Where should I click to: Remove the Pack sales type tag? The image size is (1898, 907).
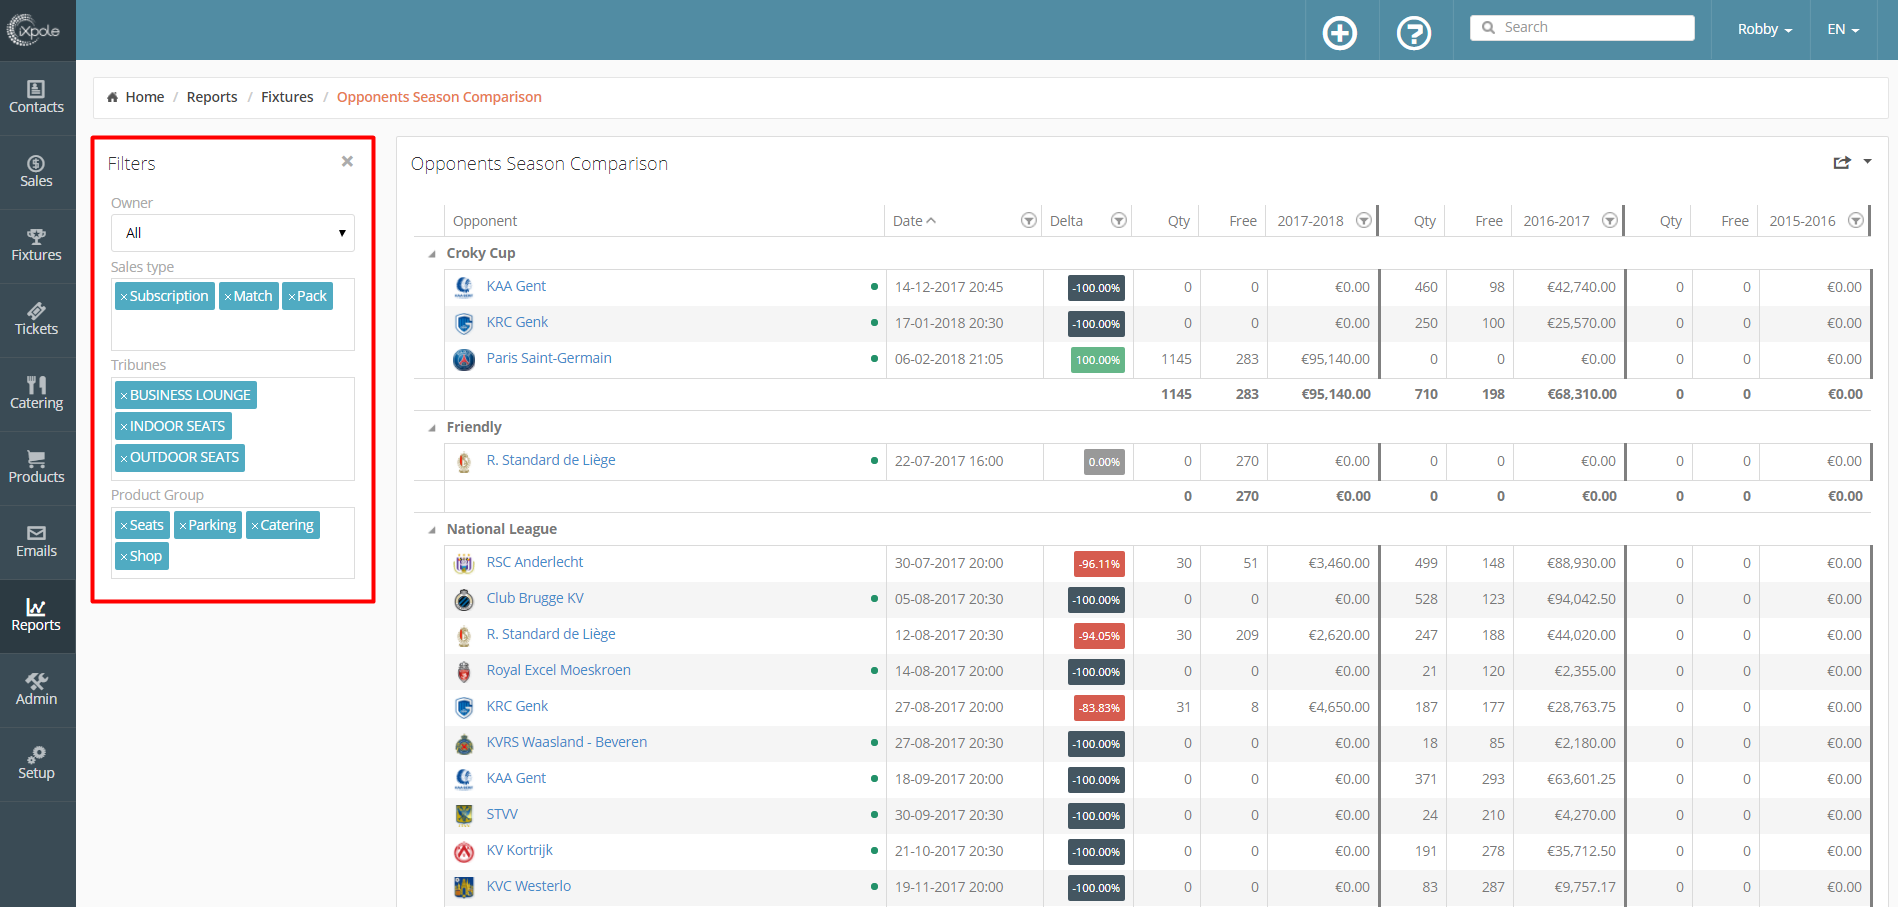point(292,297)
